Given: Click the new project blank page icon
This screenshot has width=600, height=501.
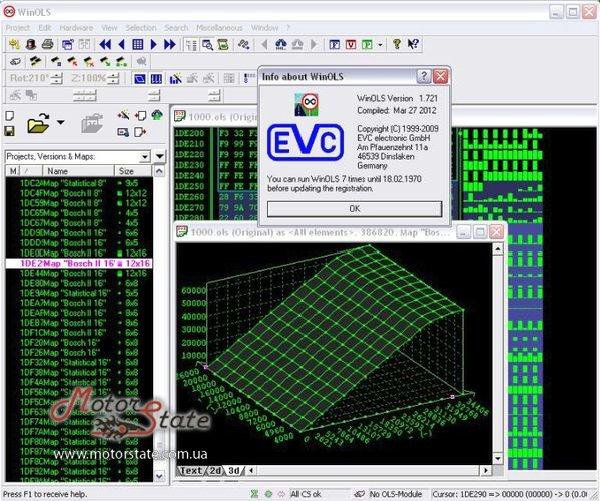Looking at the screenshot, I should (x=10, y=115).
